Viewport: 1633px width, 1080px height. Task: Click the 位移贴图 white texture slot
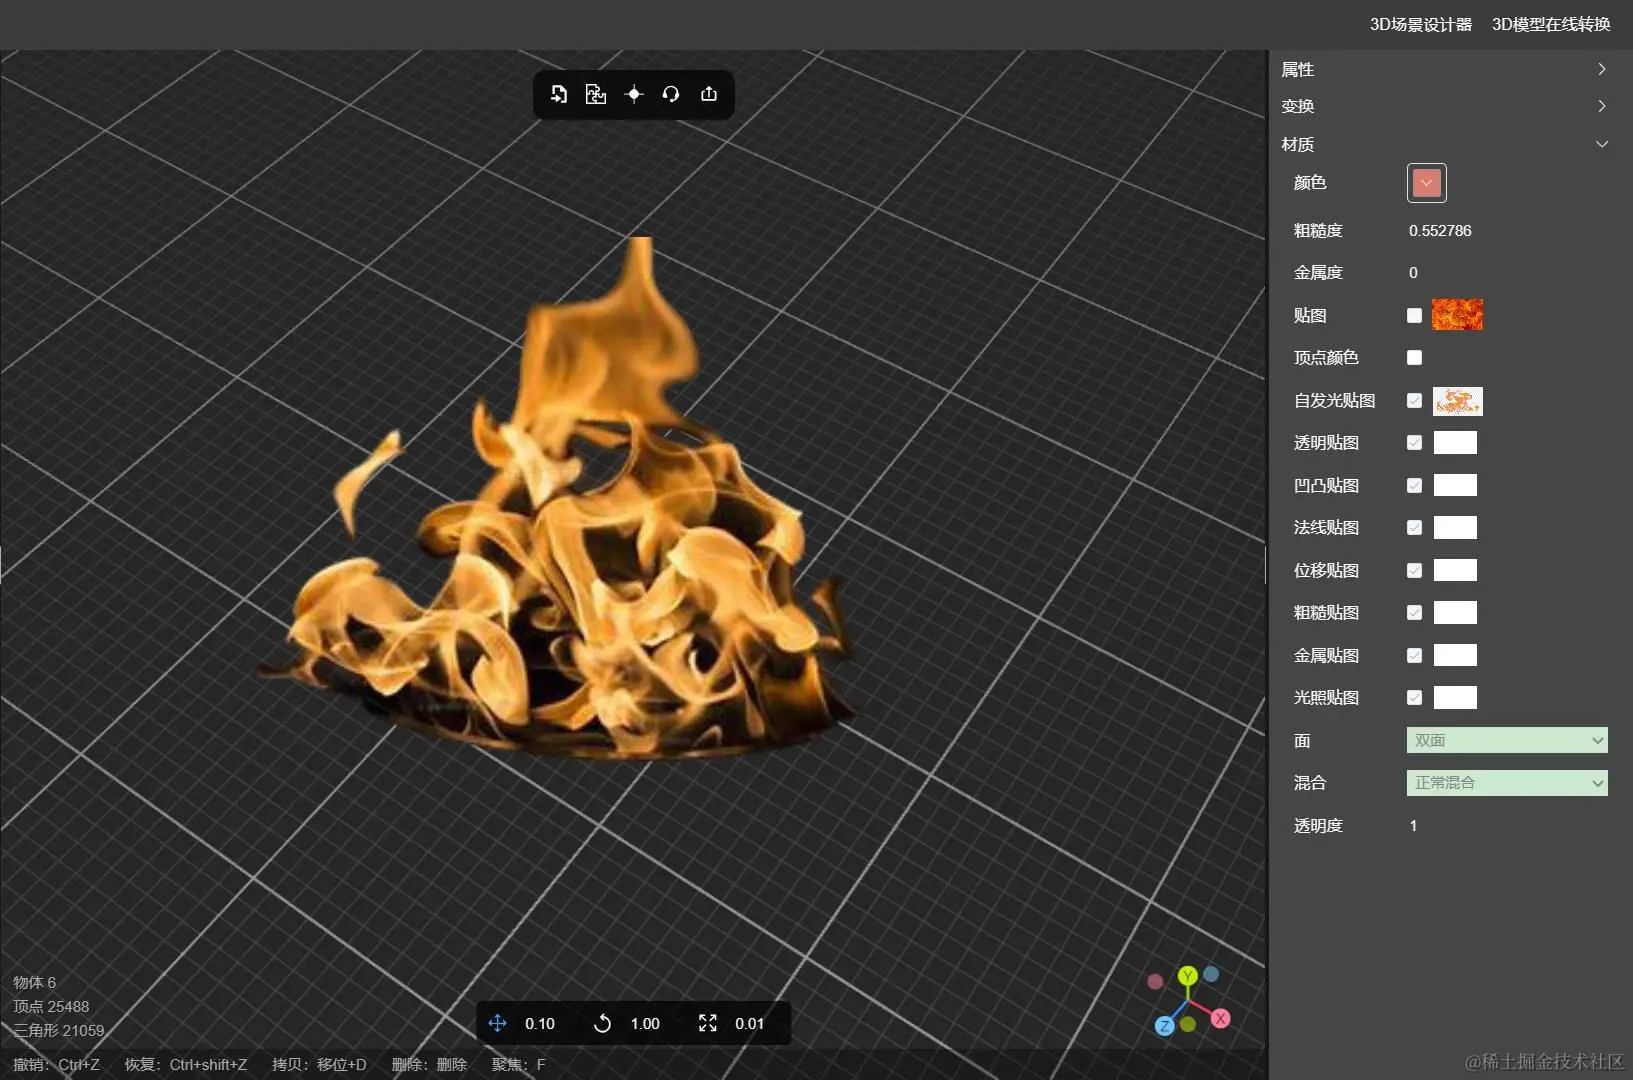pyautogui.click(x=1455, y=570)
